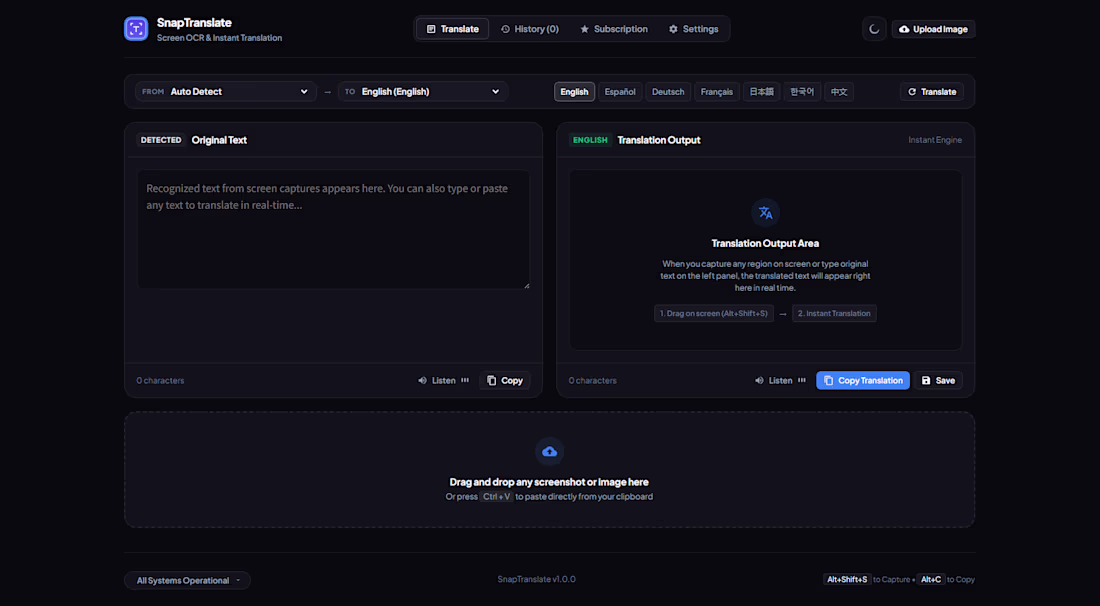Open the Subscription tab

point(614,29)
